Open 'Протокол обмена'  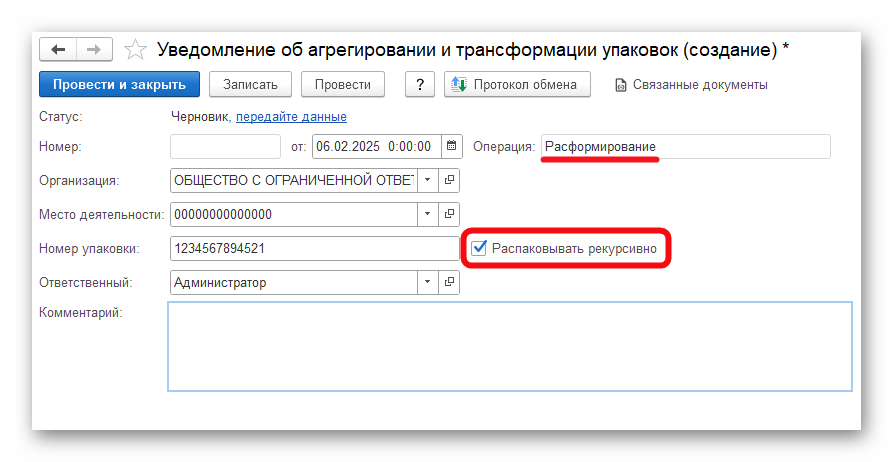coord(517,84)
